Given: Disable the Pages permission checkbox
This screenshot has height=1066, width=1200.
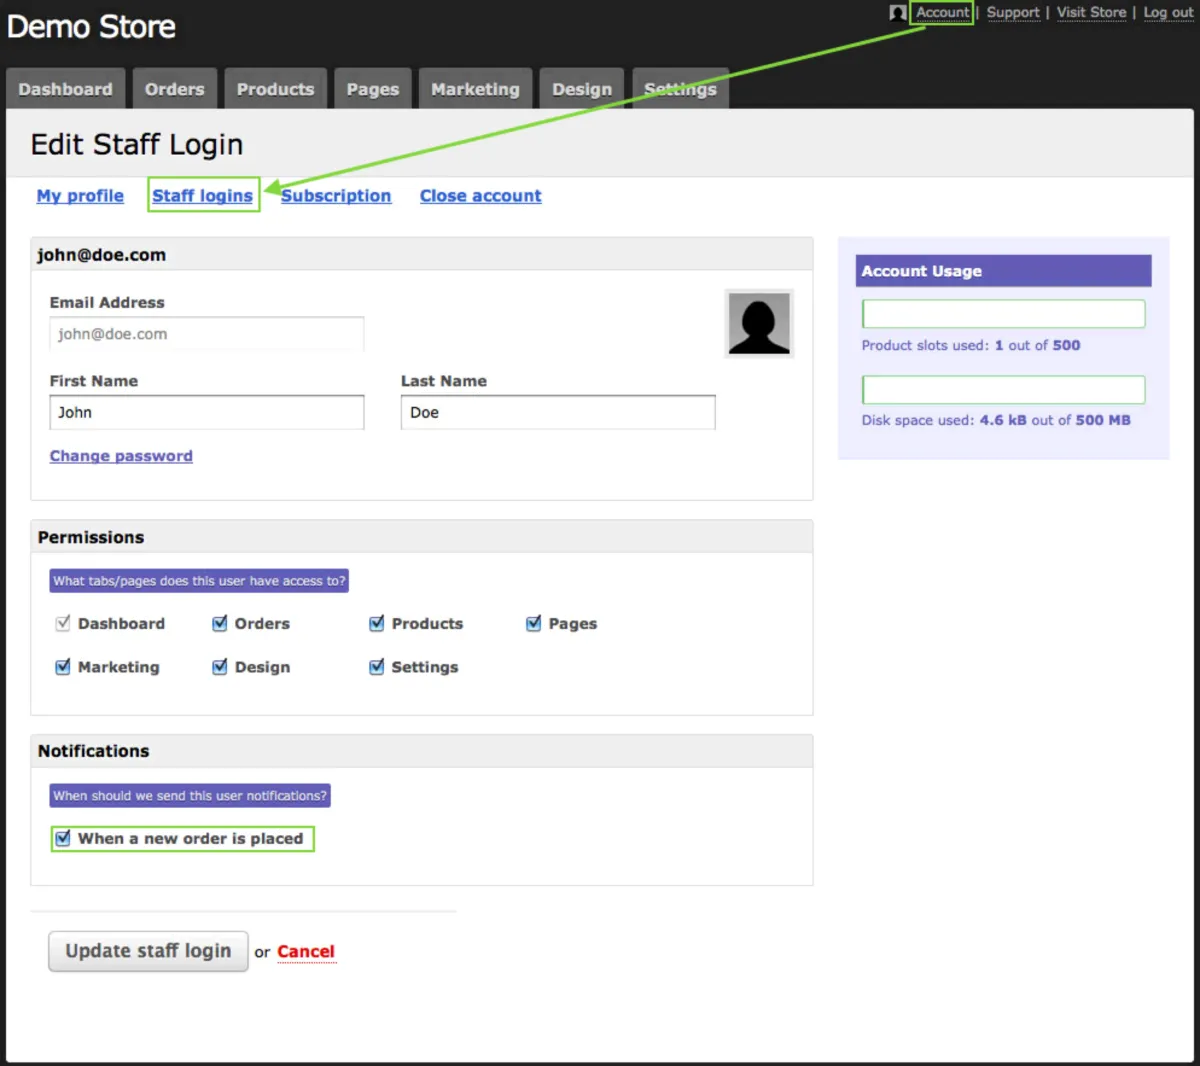Looking at the screenshot, I should click(534, 624).
